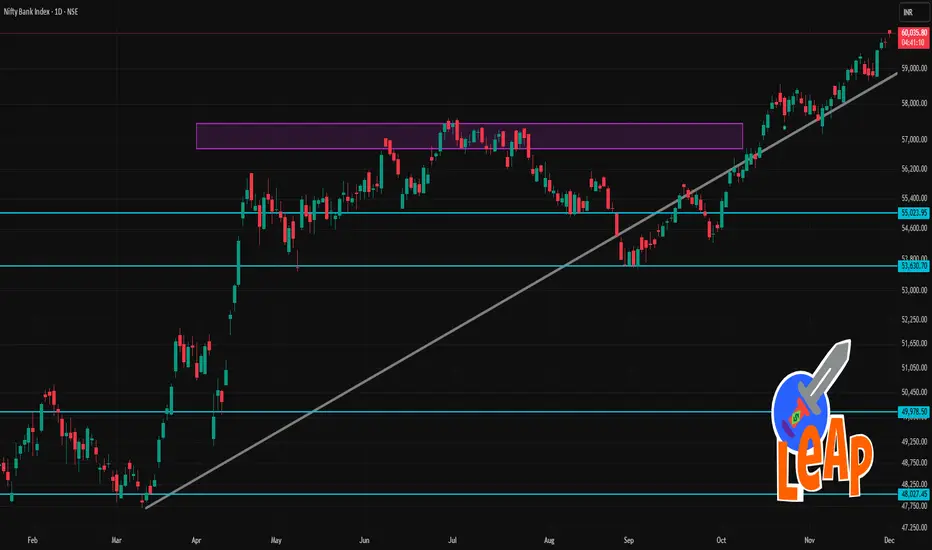Screen dimensions: 932x550
Task: Select the 55,023.95 horizontal line label
Action: tap(914, 213)
